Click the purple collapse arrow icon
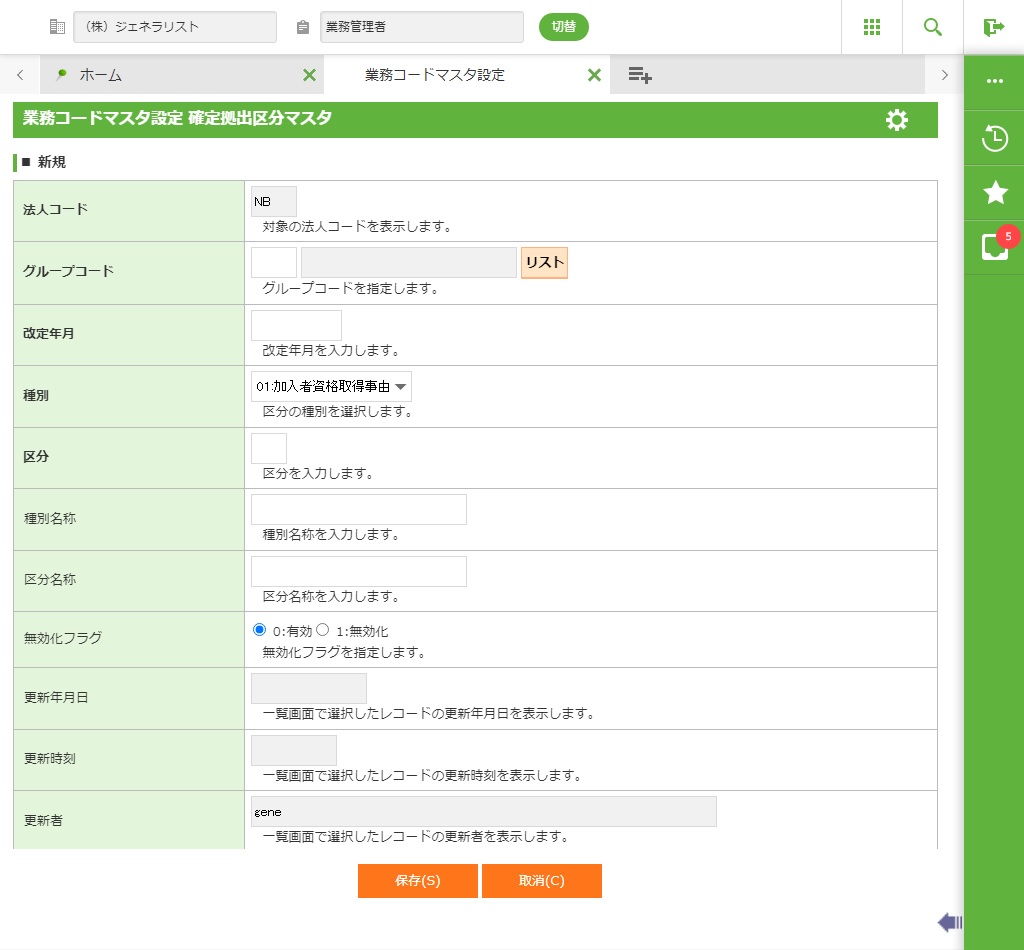The width and height of the screenshot is (1024, 950). click(x=949, y=922)
